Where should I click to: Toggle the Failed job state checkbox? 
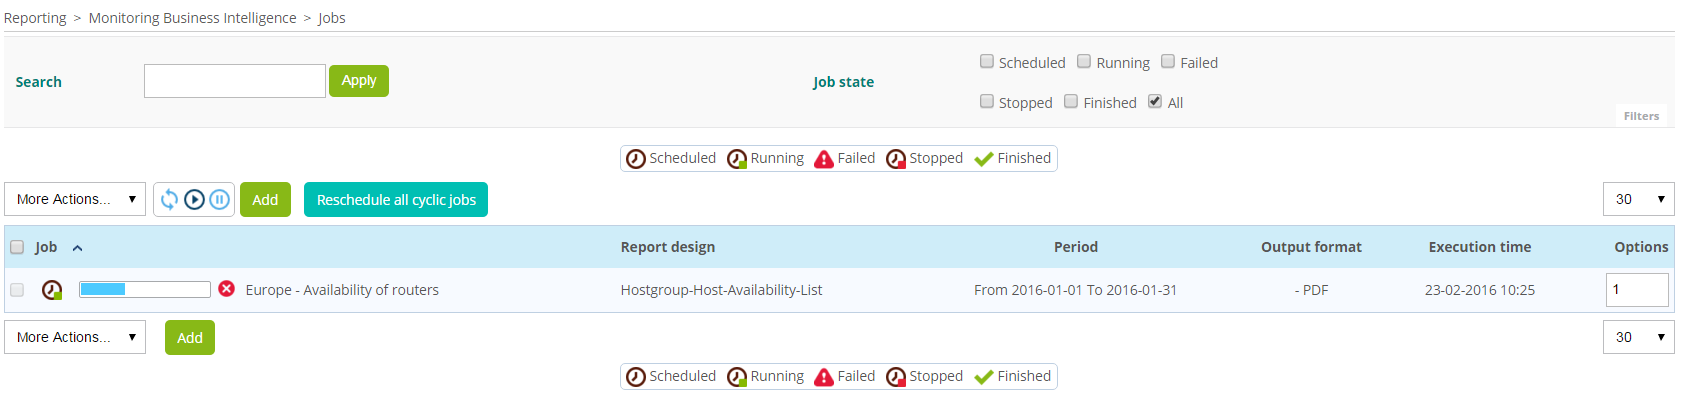pos(1168,61)
